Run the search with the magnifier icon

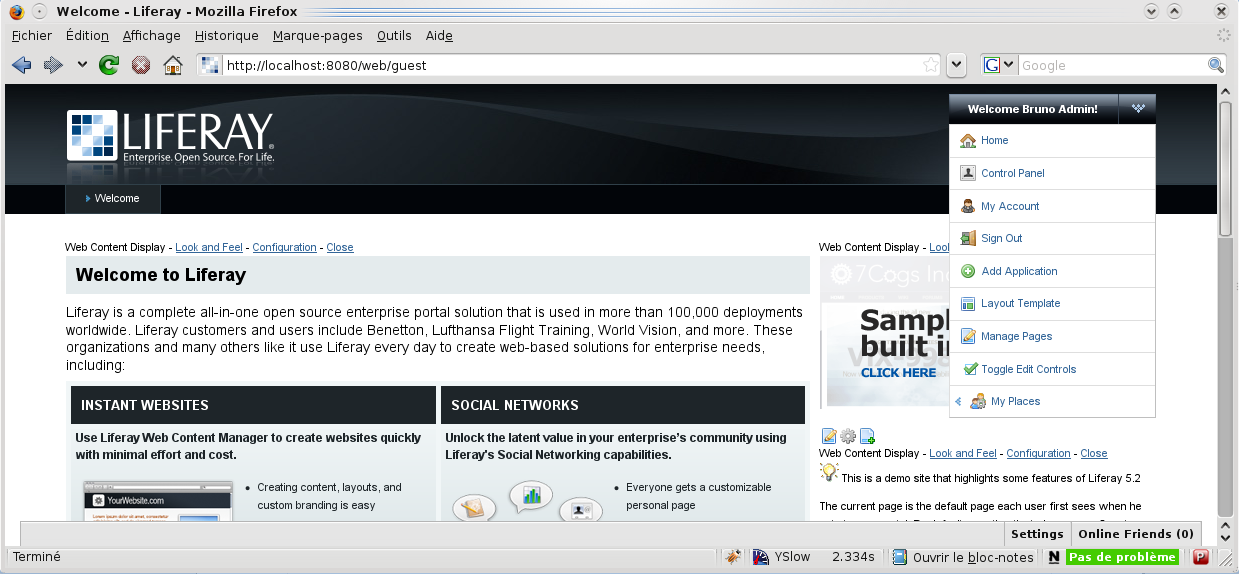coord(1216,65)
